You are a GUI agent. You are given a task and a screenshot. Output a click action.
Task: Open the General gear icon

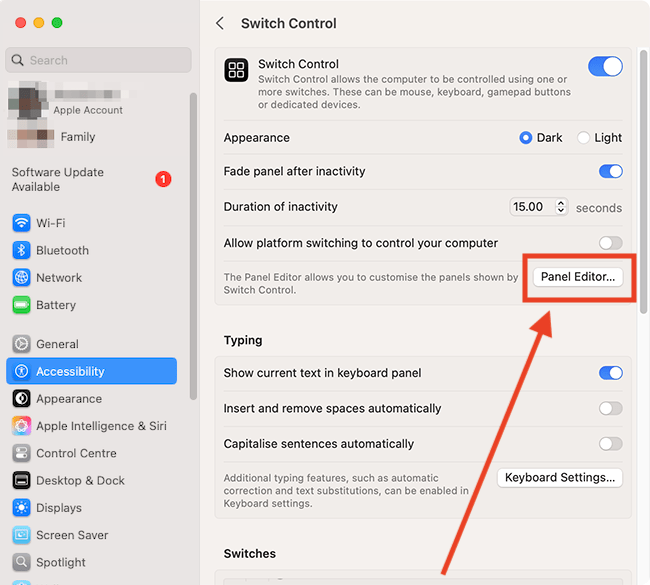tap(21, 344)
